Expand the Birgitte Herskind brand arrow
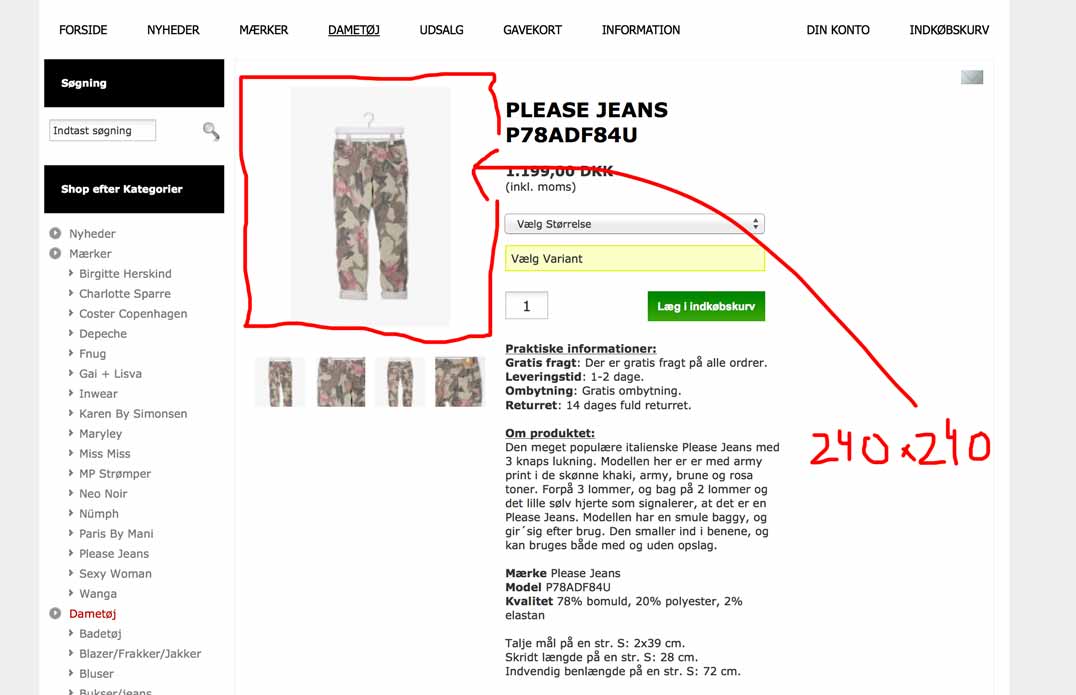The width and height of the screenshot is (1076, 695). [71, 273]
